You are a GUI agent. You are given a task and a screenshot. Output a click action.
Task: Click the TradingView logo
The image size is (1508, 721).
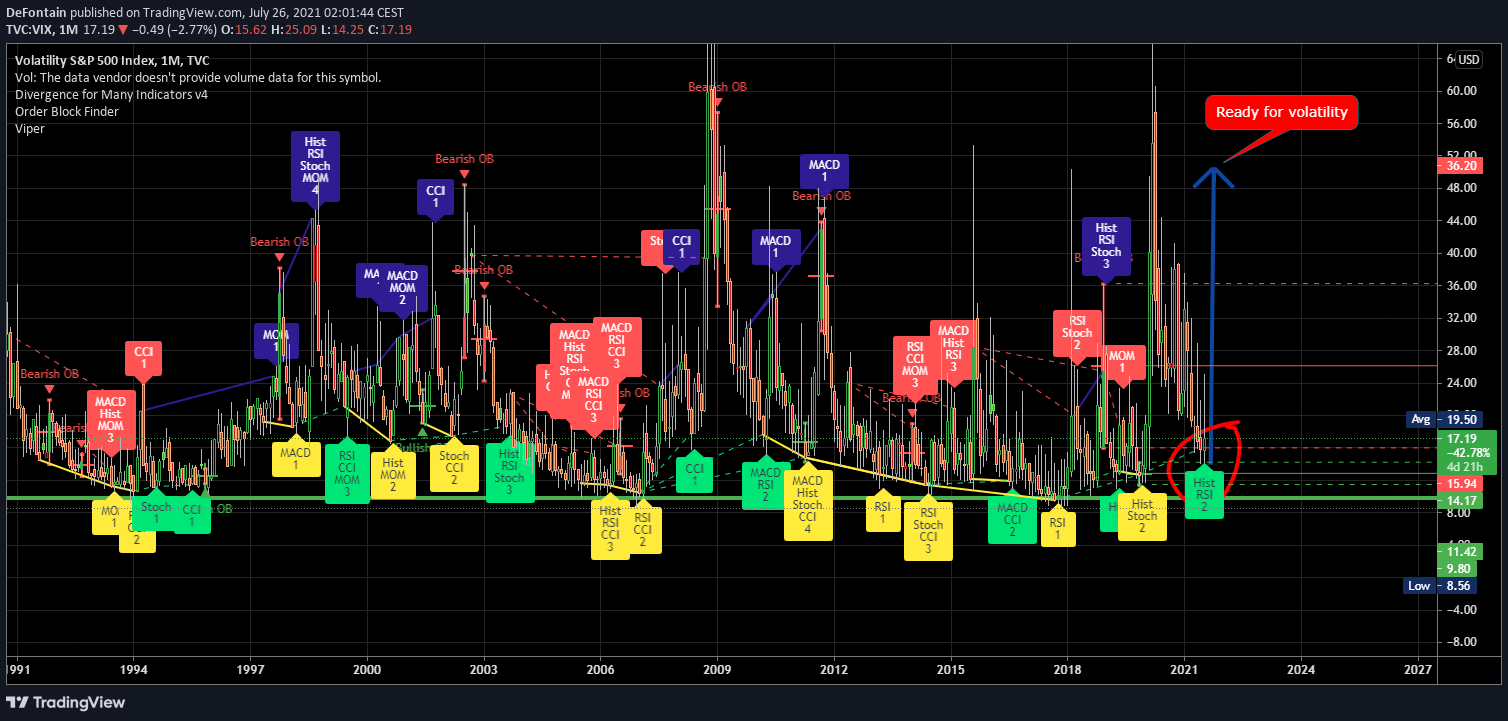66,702
